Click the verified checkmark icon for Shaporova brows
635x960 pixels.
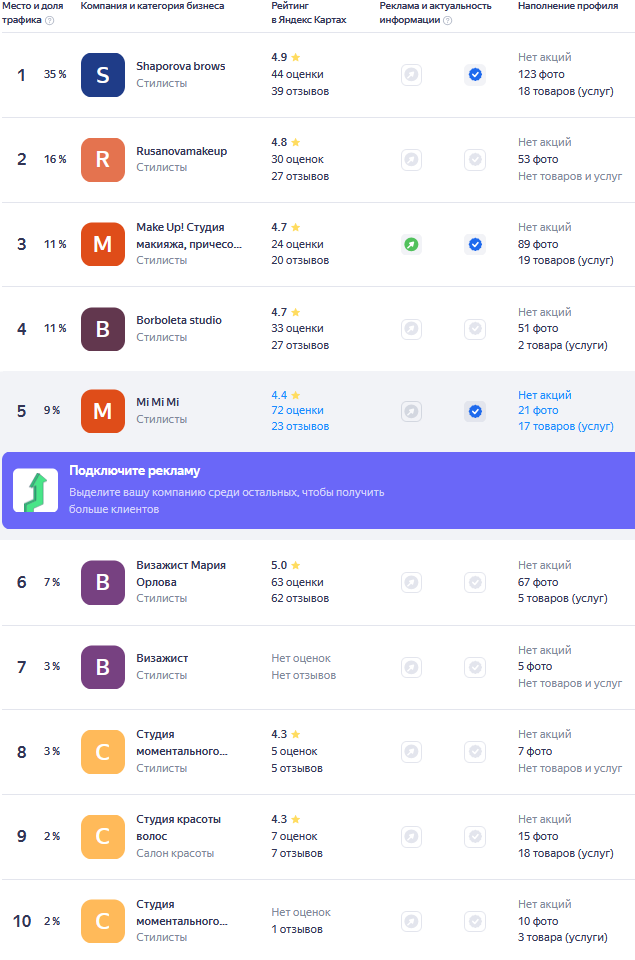tap(475, 75)
